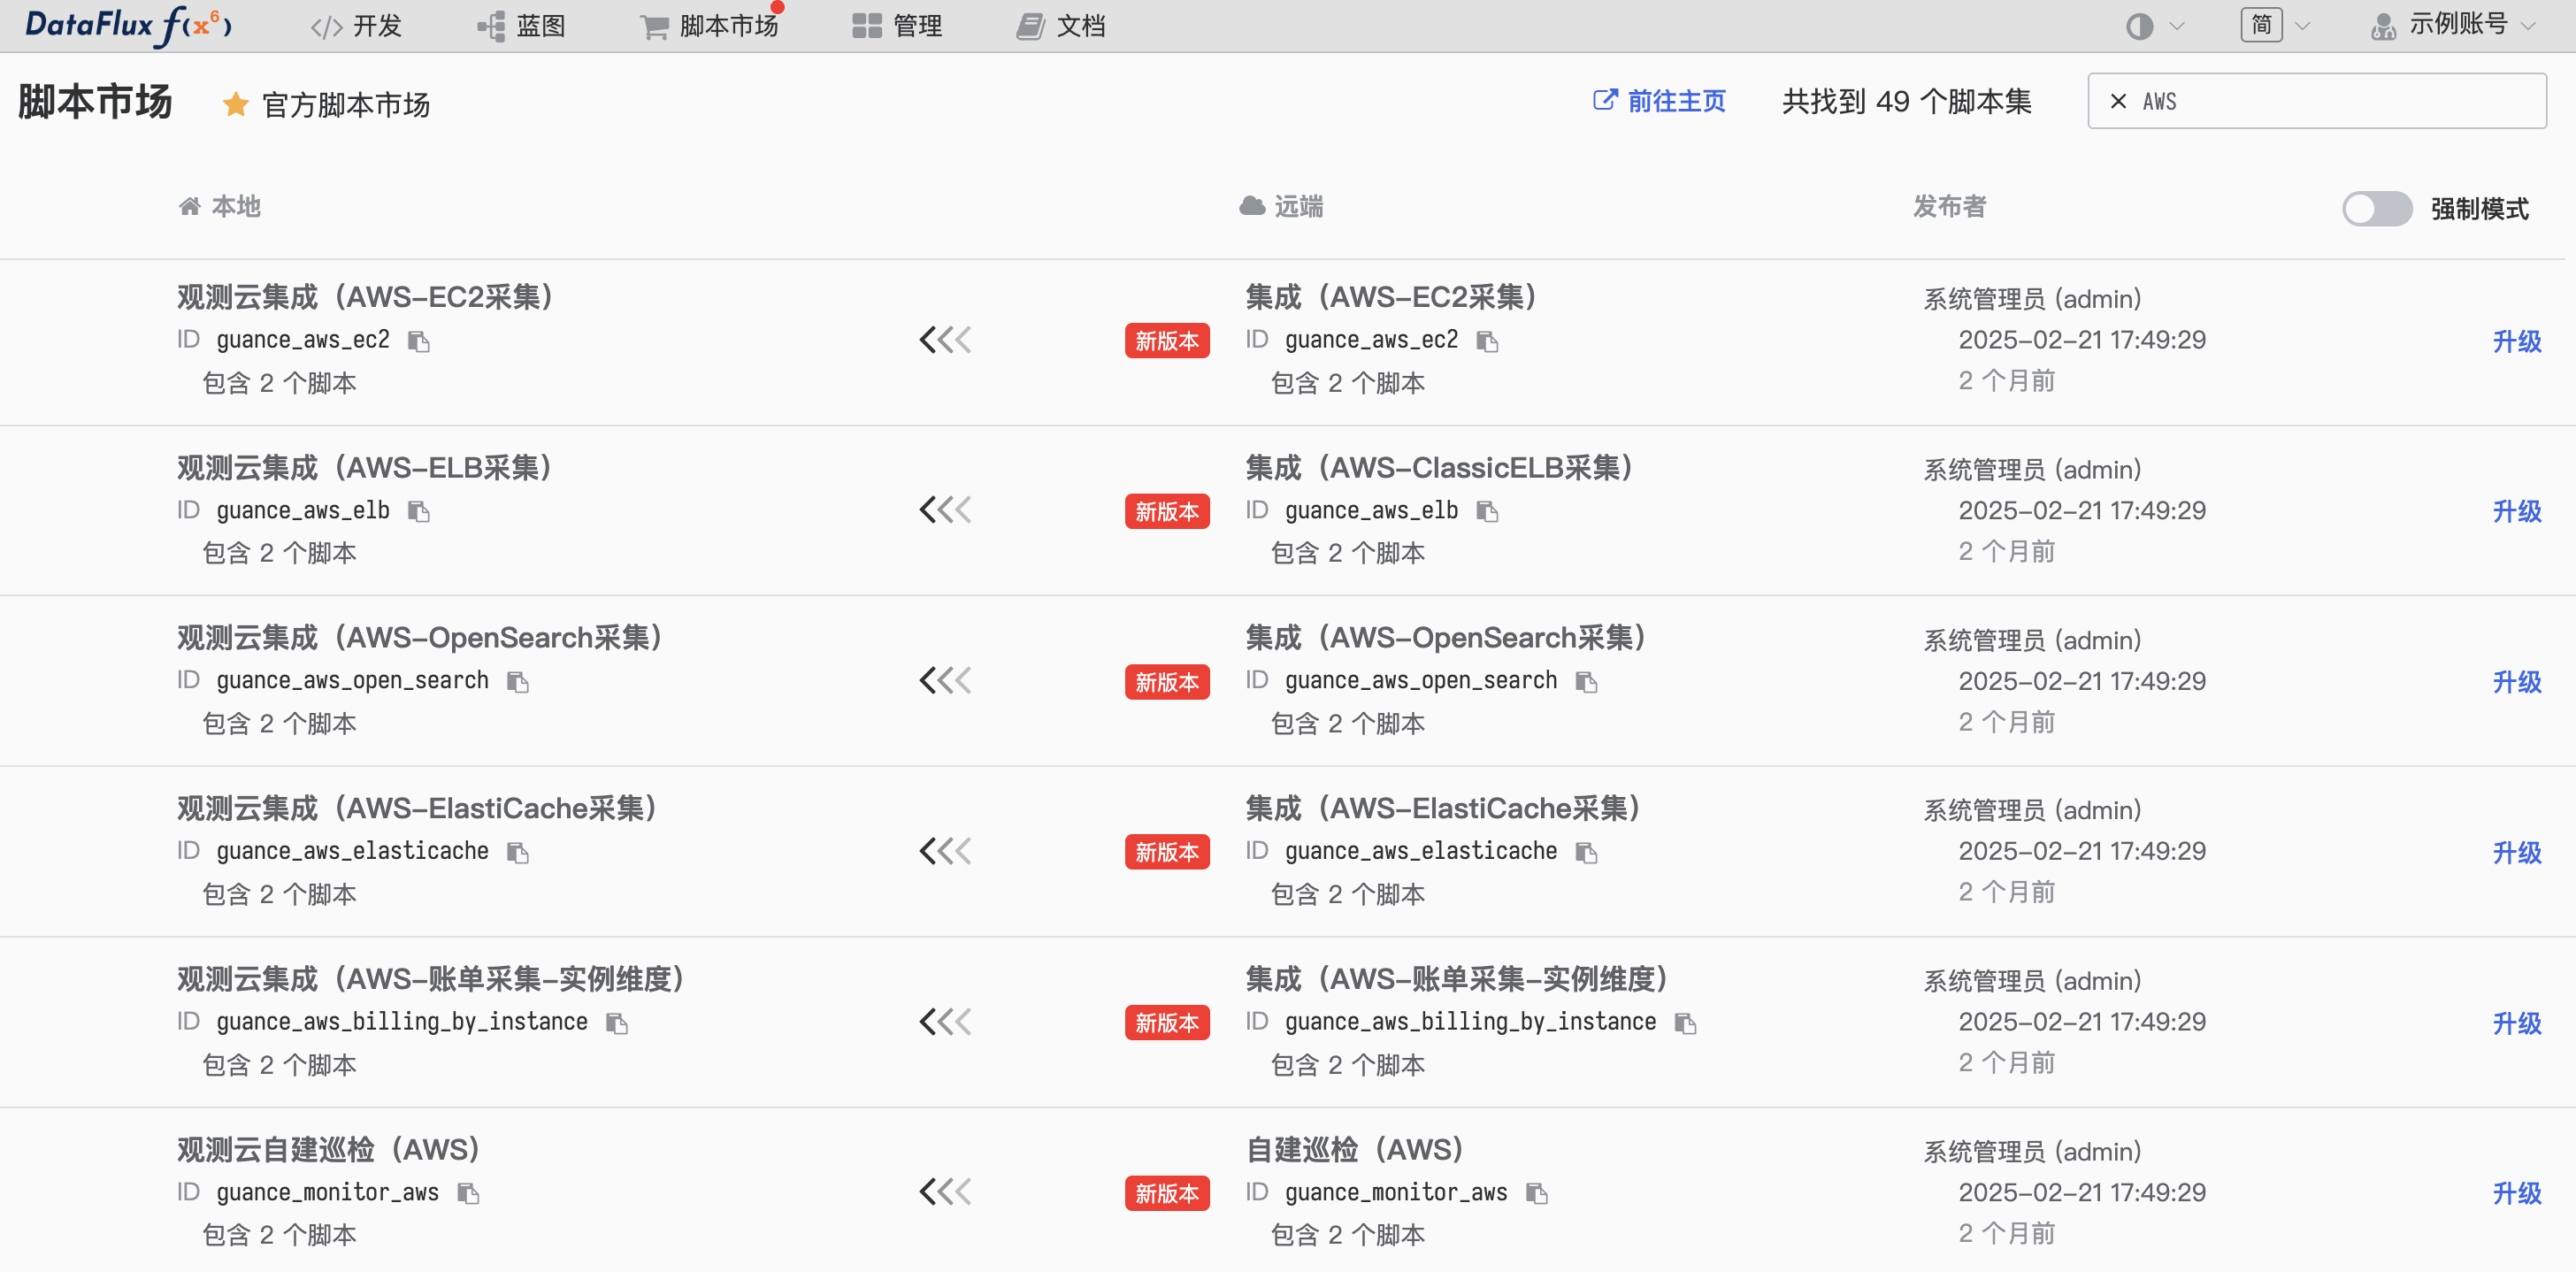
Task: Copy remote ID guance_aws_open_search
Action: click(1587, 683)
